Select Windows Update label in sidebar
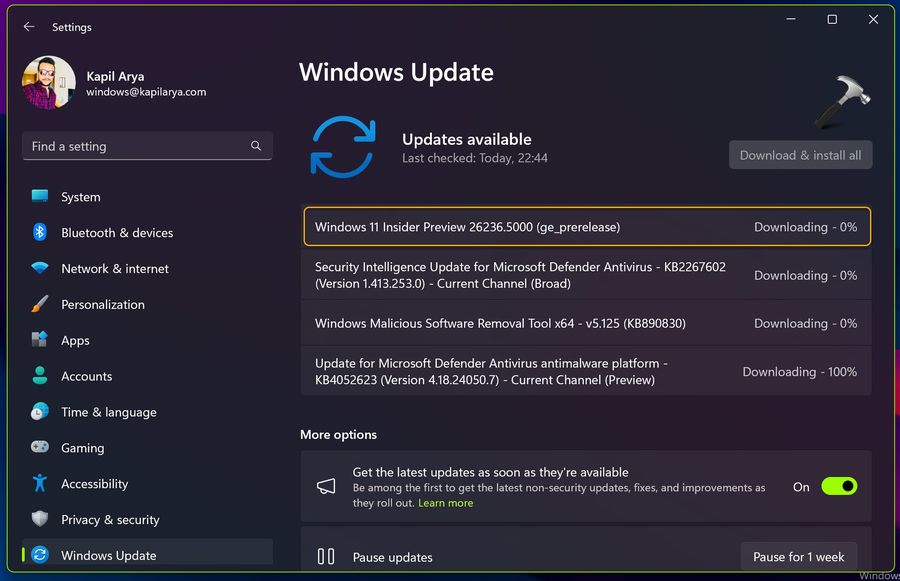 108,555
